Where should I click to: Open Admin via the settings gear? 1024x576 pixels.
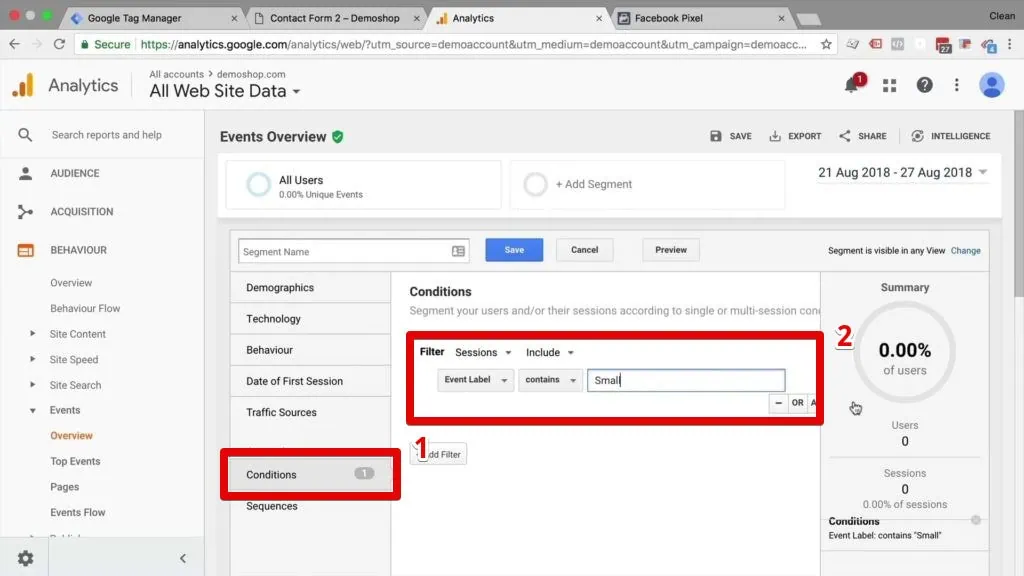click(25, 558)
